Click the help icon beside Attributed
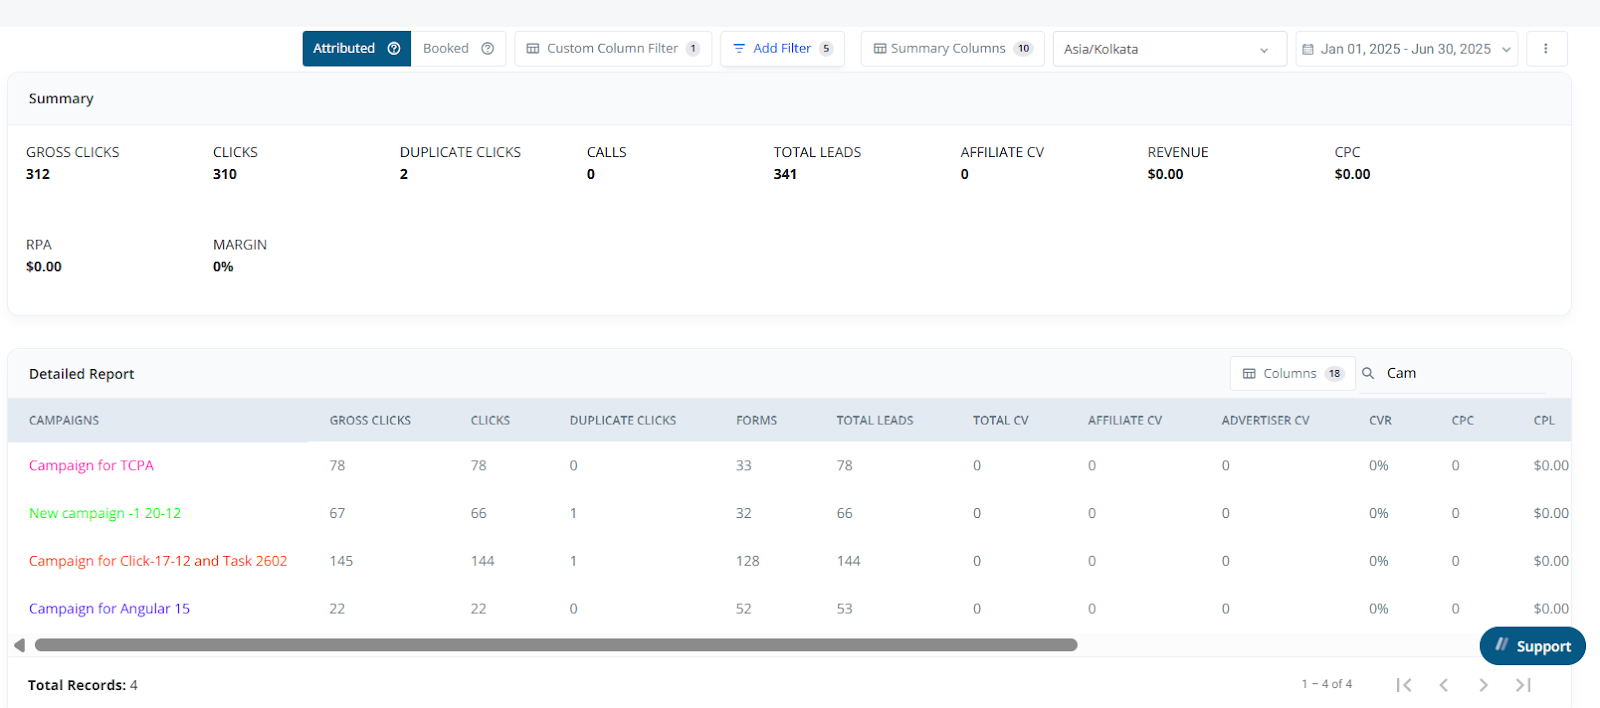This screenshot has width=1600, height=708. (x=394, y=48)
